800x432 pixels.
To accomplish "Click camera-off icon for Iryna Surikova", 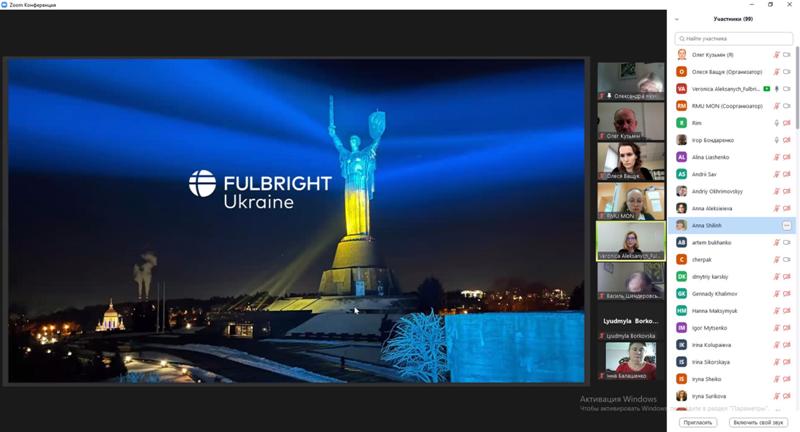I will tap(787, 396).
